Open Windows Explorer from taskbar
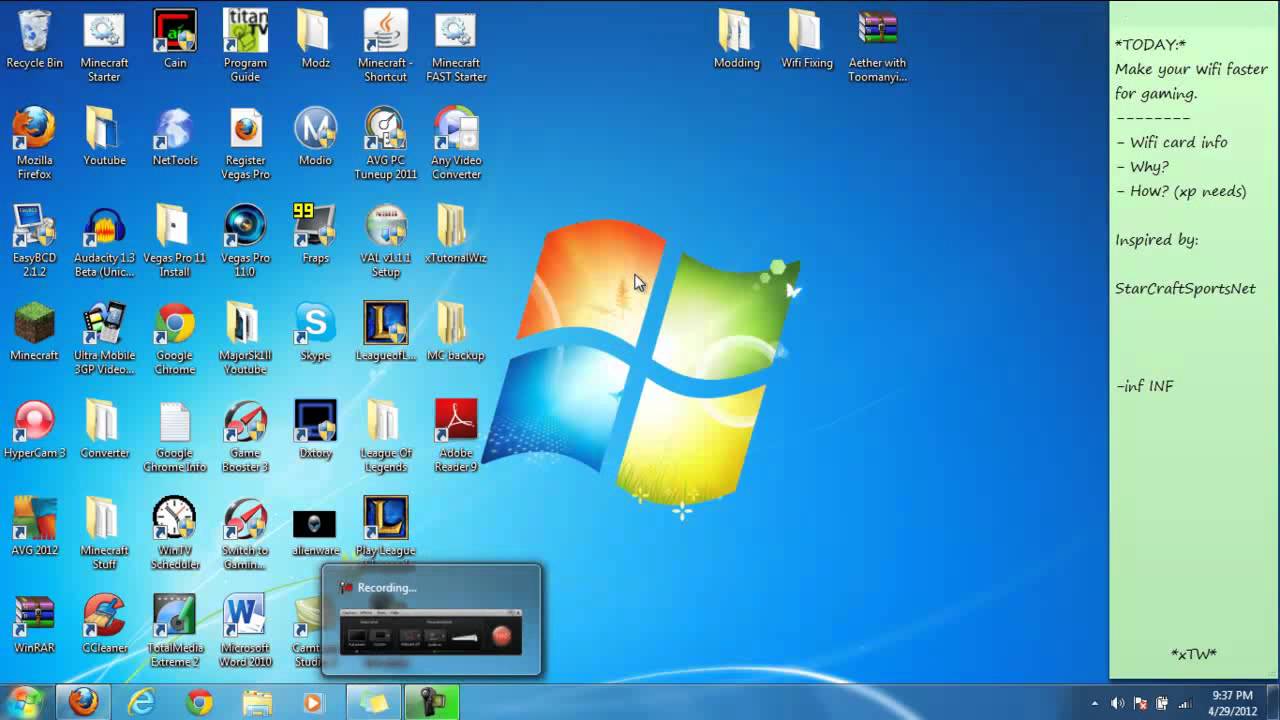Image resolution: width=1280 pixels, height=720 pixels. [257, 703]
